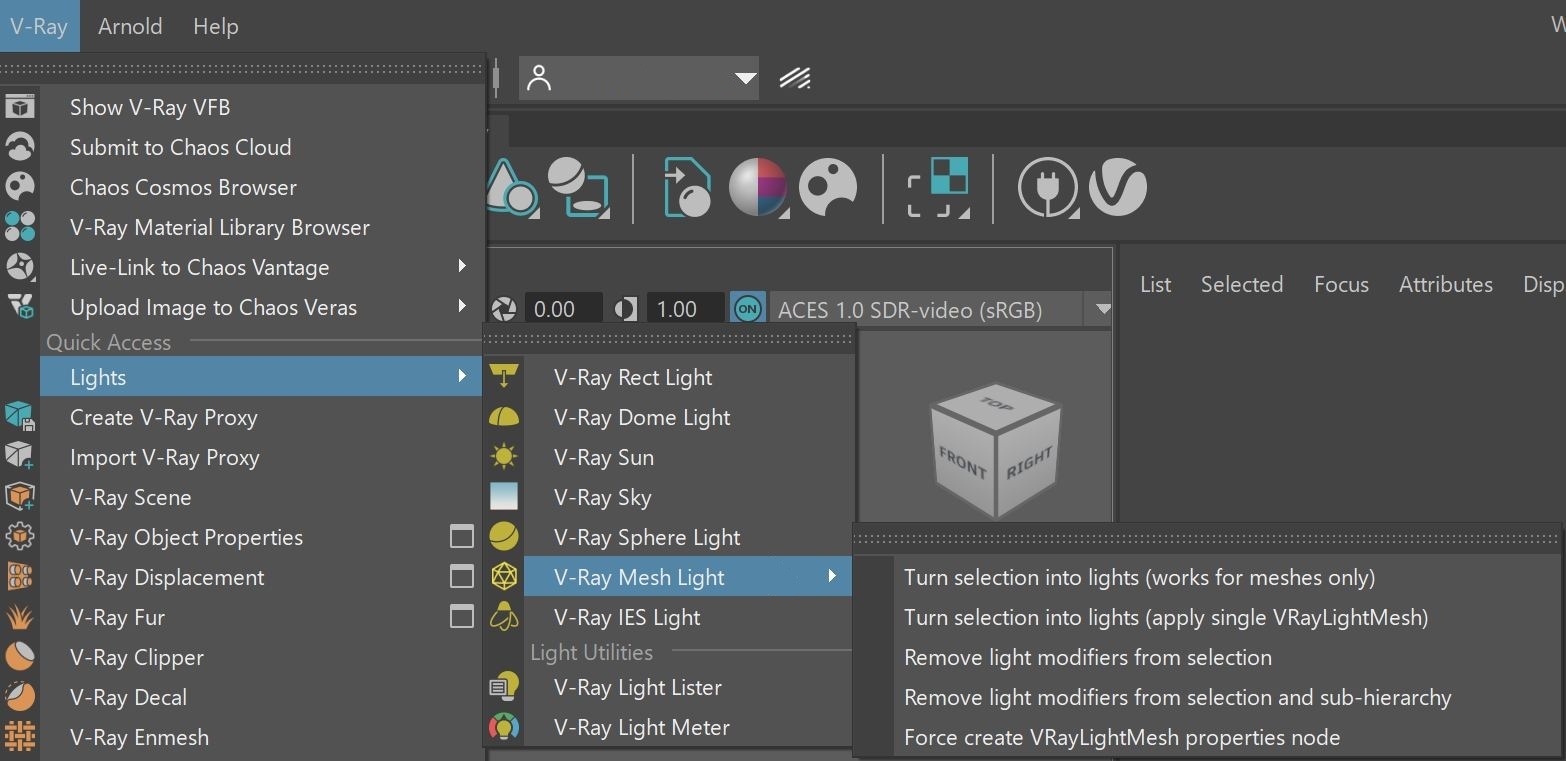Open V-Ray Fur option box

pos(462,617)
